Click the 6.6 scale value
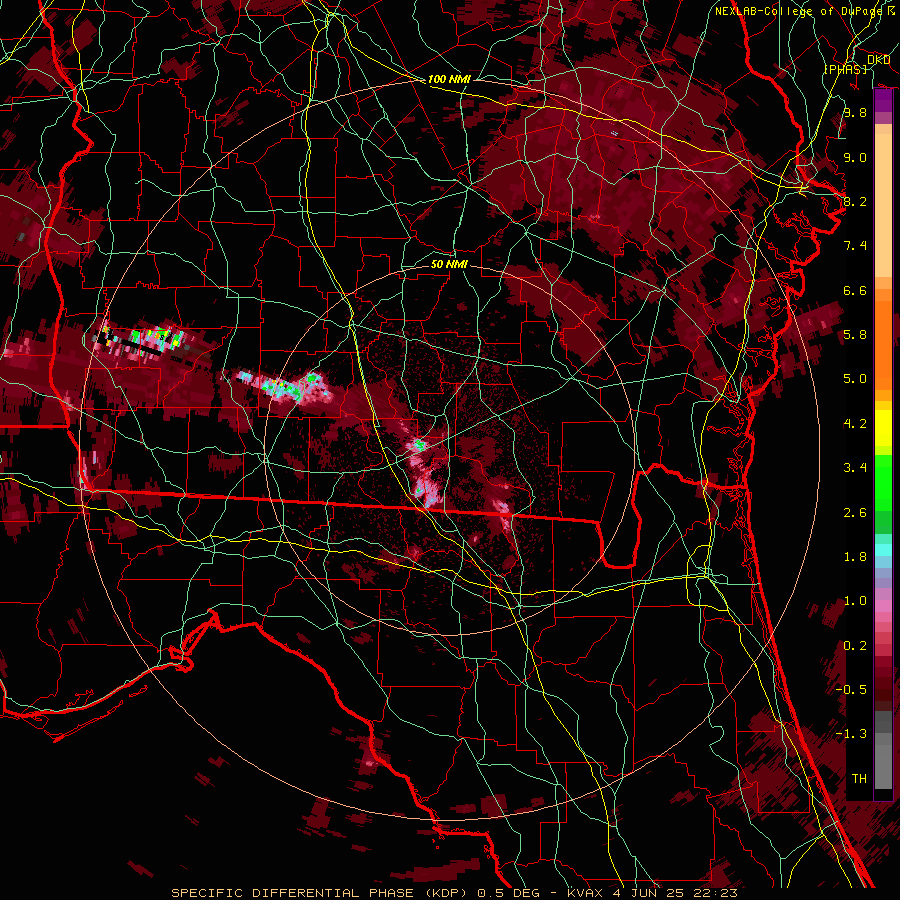Viewport: 900px width, 900px height. [855, 290]
